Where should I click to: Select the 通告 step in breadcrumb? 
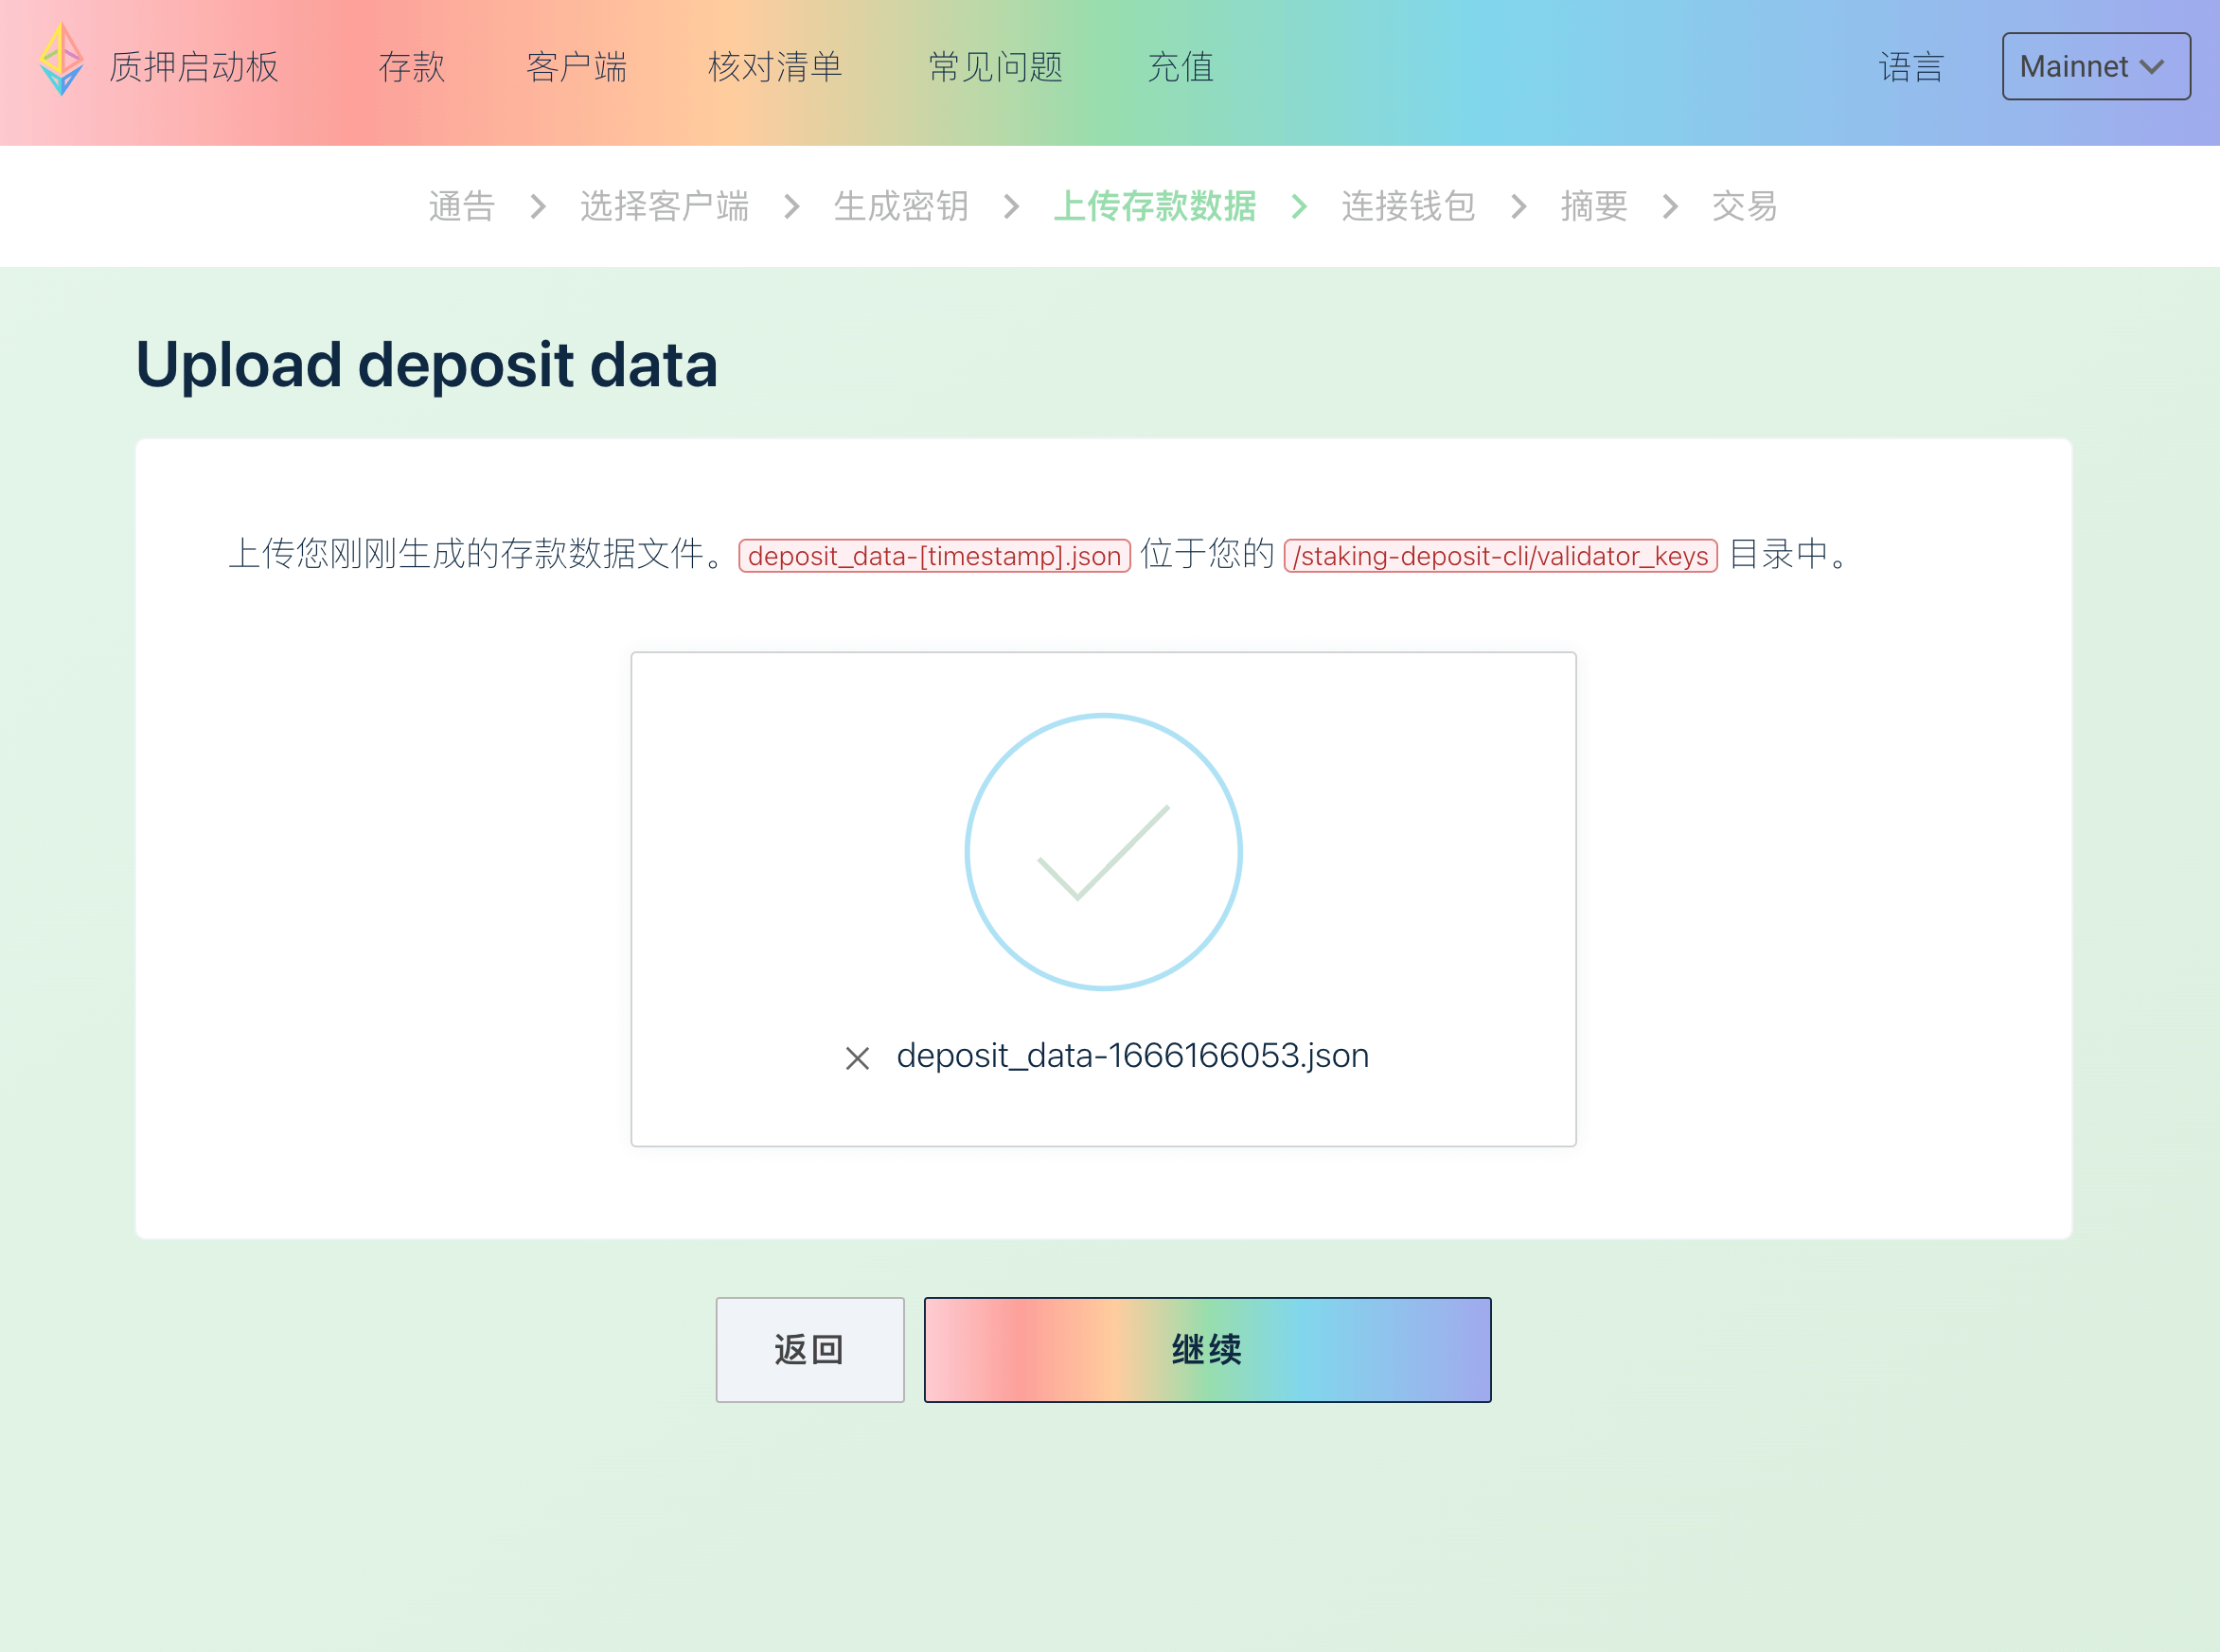coord(462,206)
